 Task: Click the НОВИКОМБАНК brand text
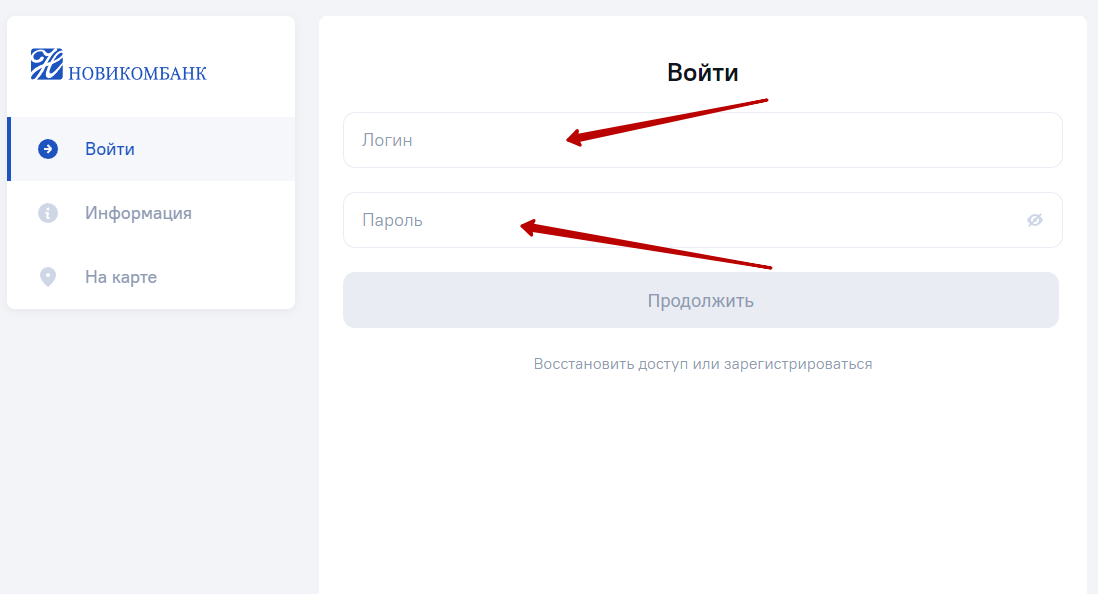pos(137,73)
